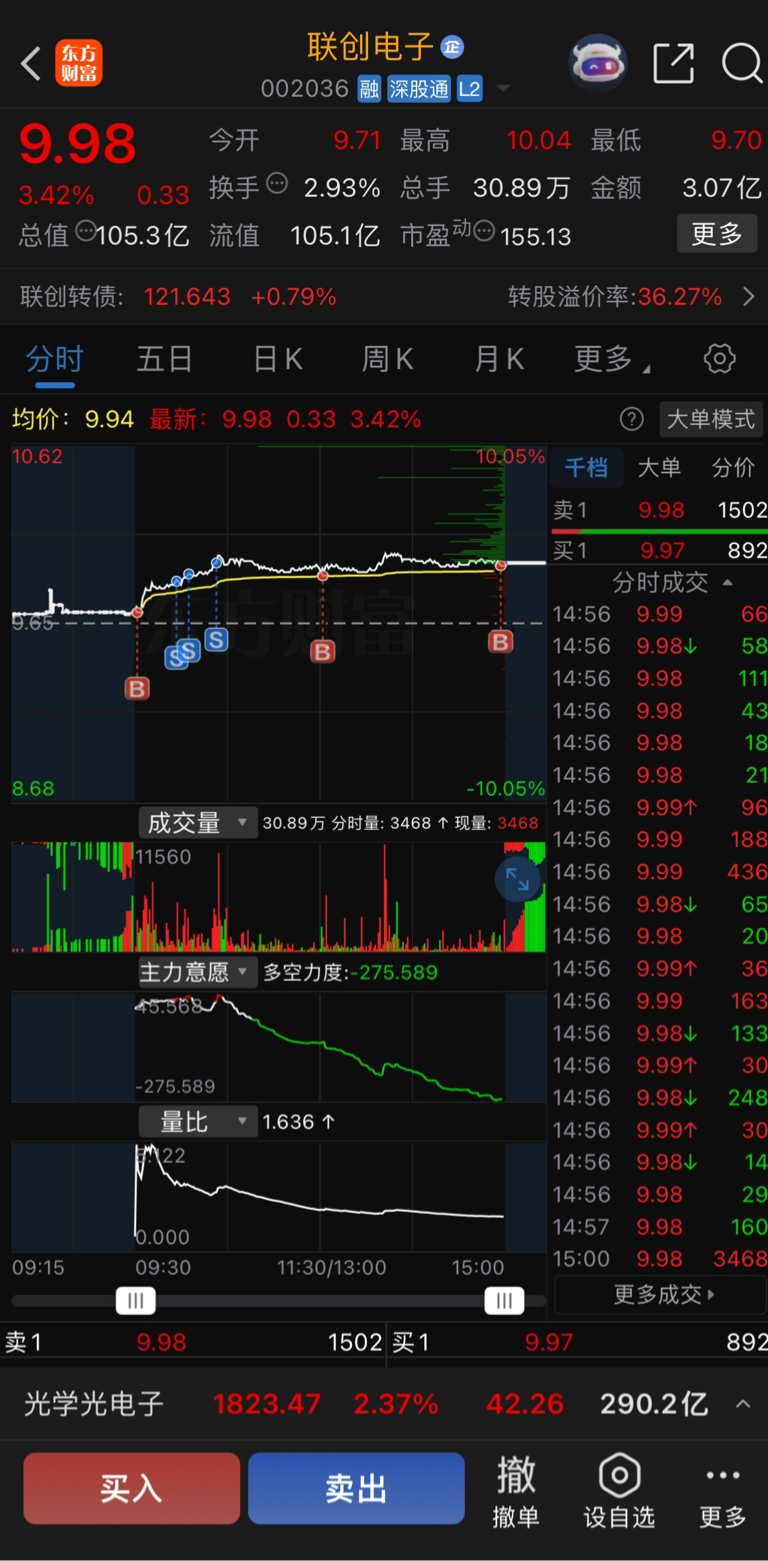
Task: Tap the 企 enterprise badge
Action: pos(452,46)
